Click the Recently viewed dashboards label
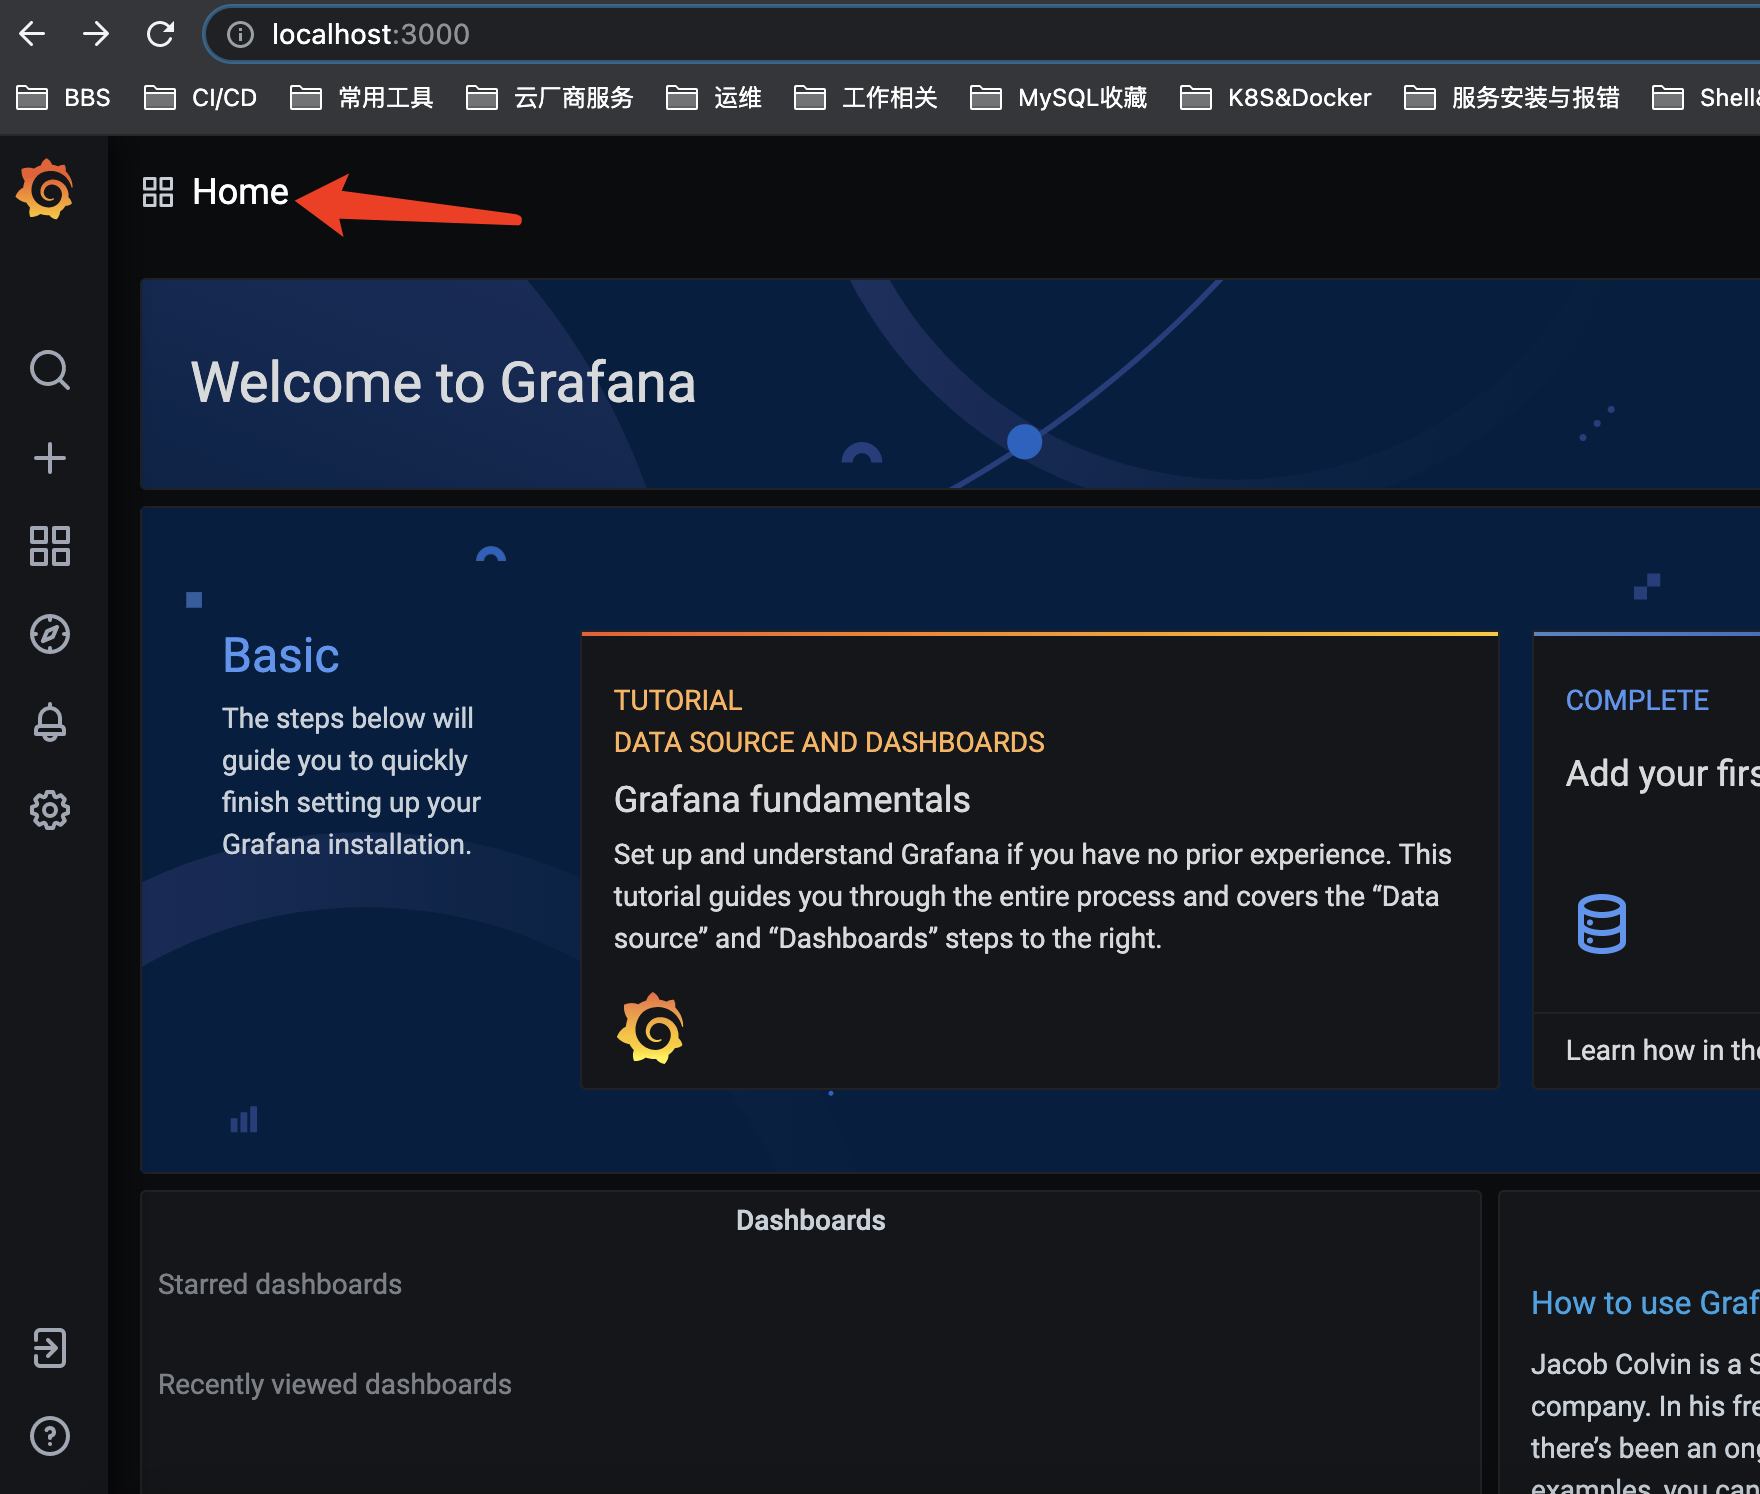1760x1494 pixels. click(335, 1384)
